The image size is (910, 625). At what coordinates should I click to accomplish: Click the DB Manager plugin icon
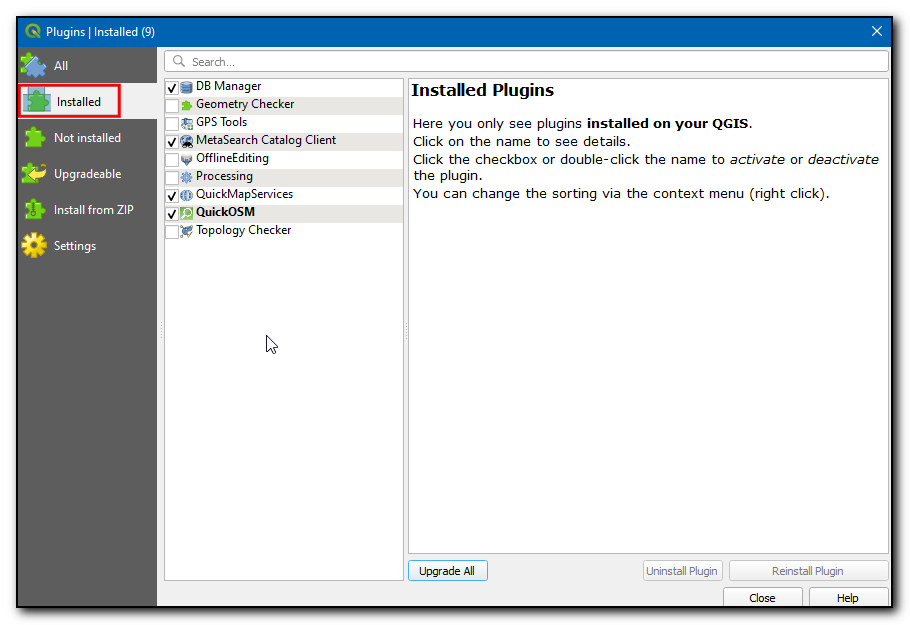point(187,87)
